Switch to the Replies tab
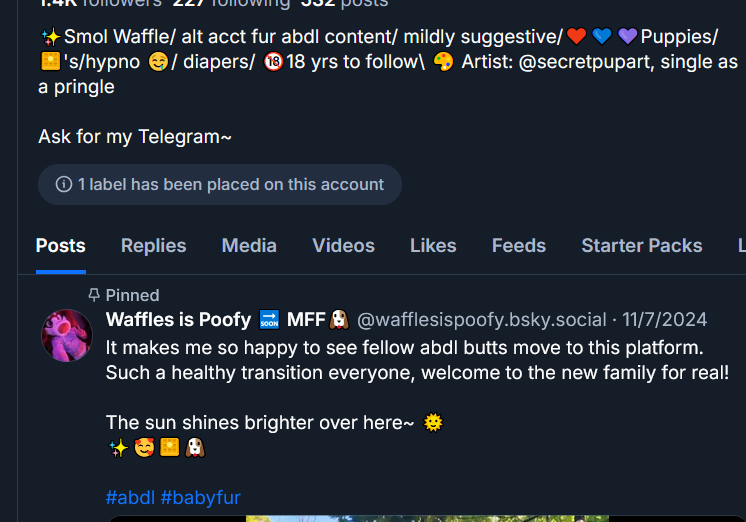 153,246
